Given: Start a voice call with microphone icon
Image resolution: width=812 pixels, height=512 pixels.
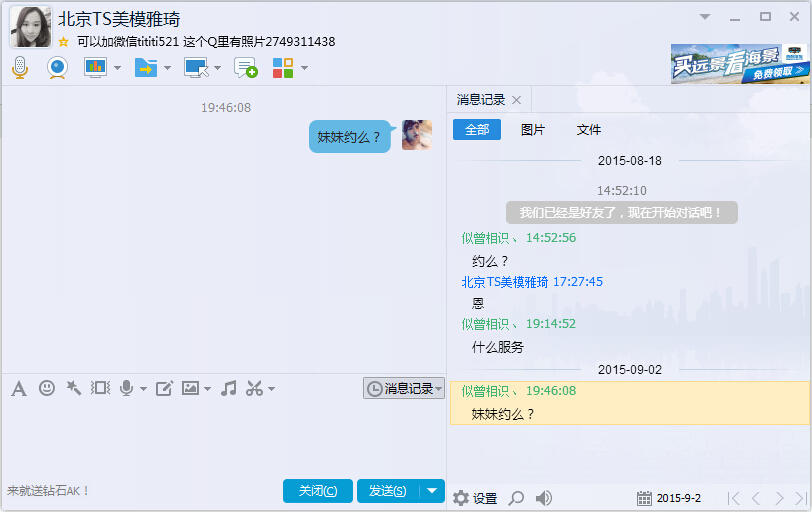Looking at the screenshot, I should coord(20,67).
